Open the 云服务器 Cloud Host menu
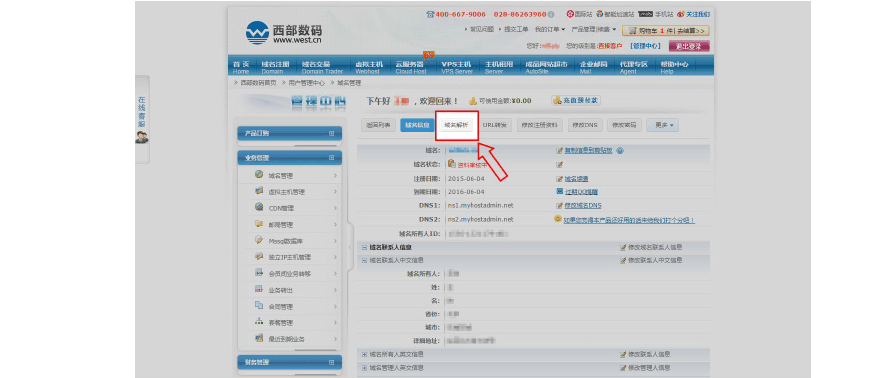 coord(411,67)
